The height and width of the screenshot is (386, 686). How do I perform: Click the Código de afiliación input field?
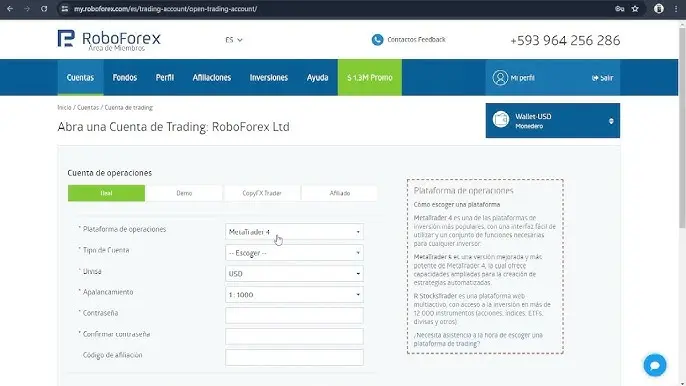294,357
